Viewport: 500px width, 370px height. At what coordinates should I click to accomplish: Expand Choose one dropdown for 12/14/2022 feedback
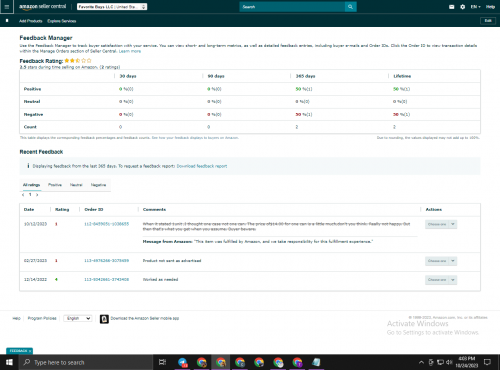coord(441,280)
